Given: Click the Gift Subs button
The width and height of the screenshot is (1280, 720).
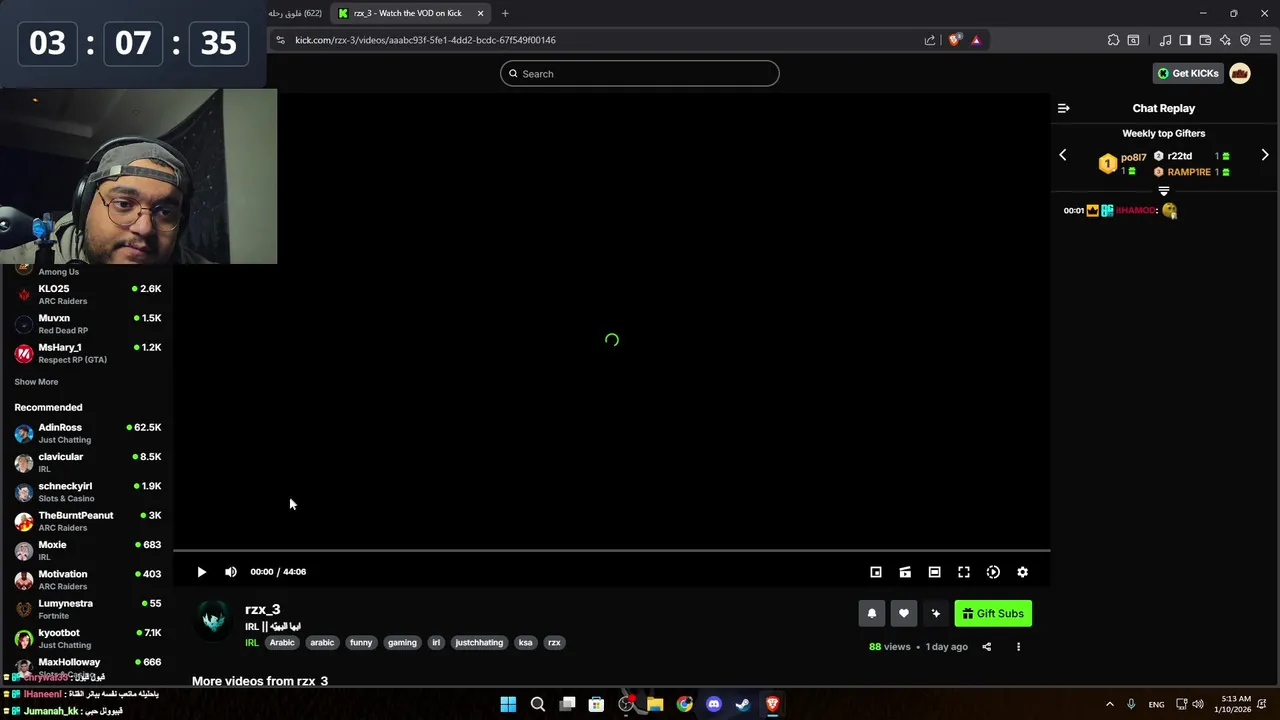Looking at the screenshot, I should [x=993, y=614].
